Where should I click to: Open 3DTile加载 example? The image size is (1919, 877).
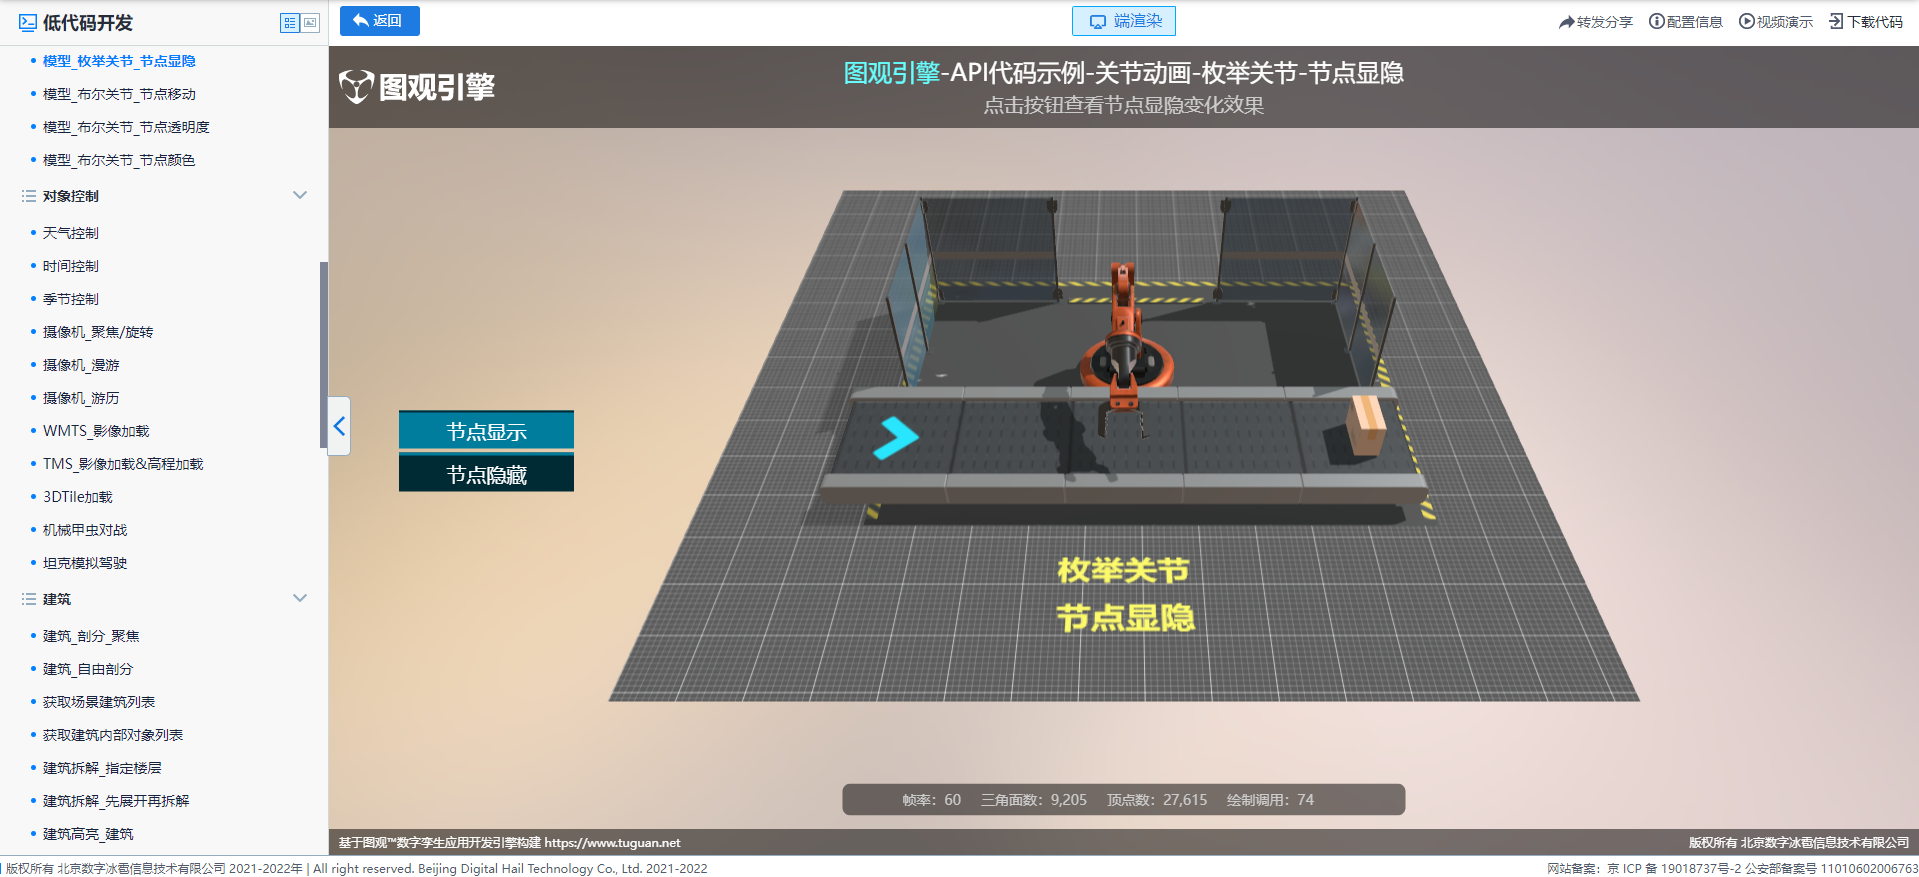(78, 497)
